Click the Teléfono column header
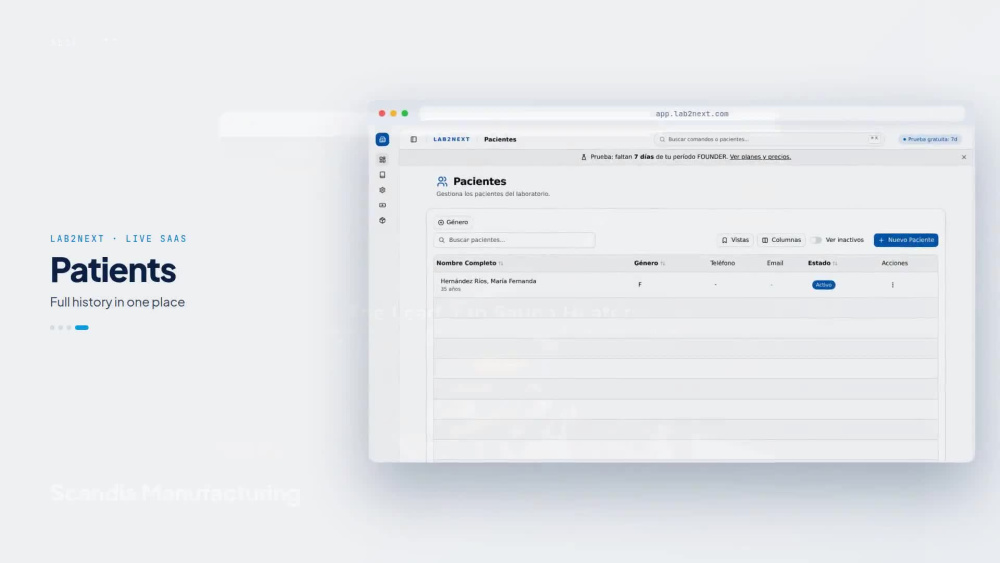Viewport: 1000px width, 563px height. coord(723,263)
